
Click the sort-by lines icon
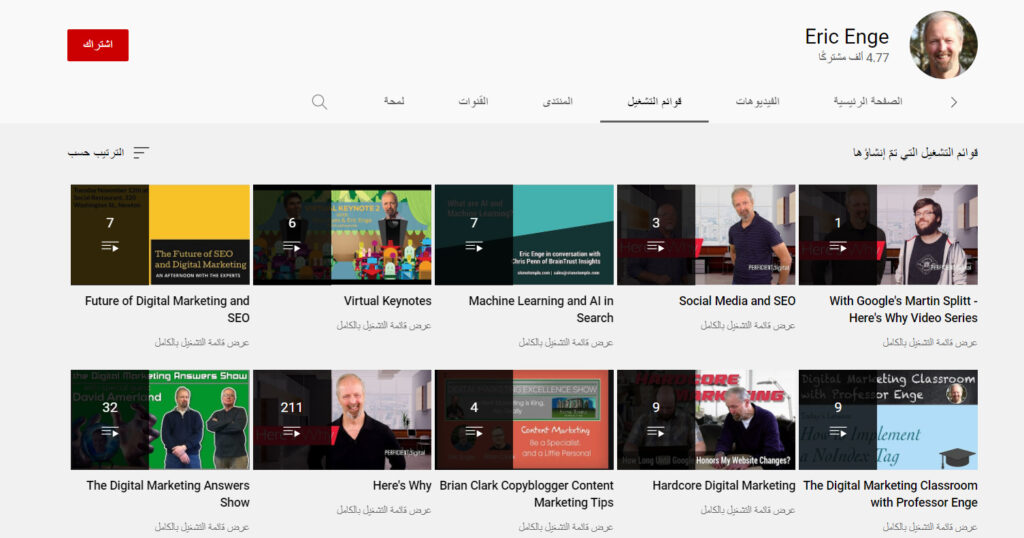click(141, 153)
